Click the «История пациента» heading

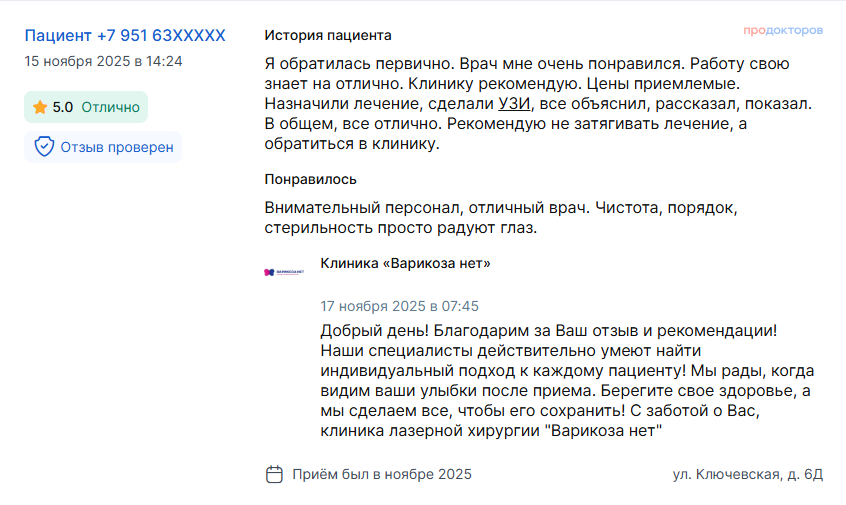[x=328, y=35]
